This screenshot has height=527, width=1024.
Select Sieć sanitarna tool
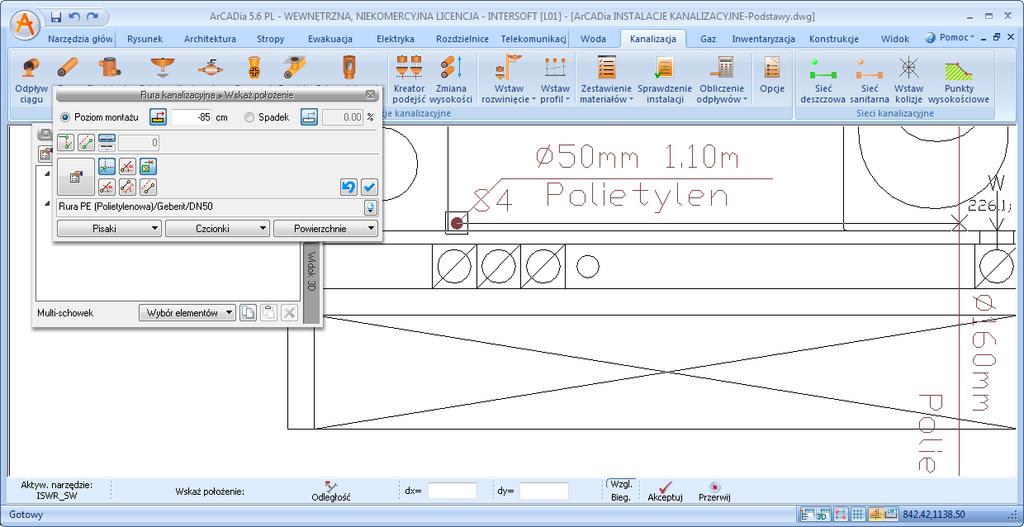coord(869,80)
